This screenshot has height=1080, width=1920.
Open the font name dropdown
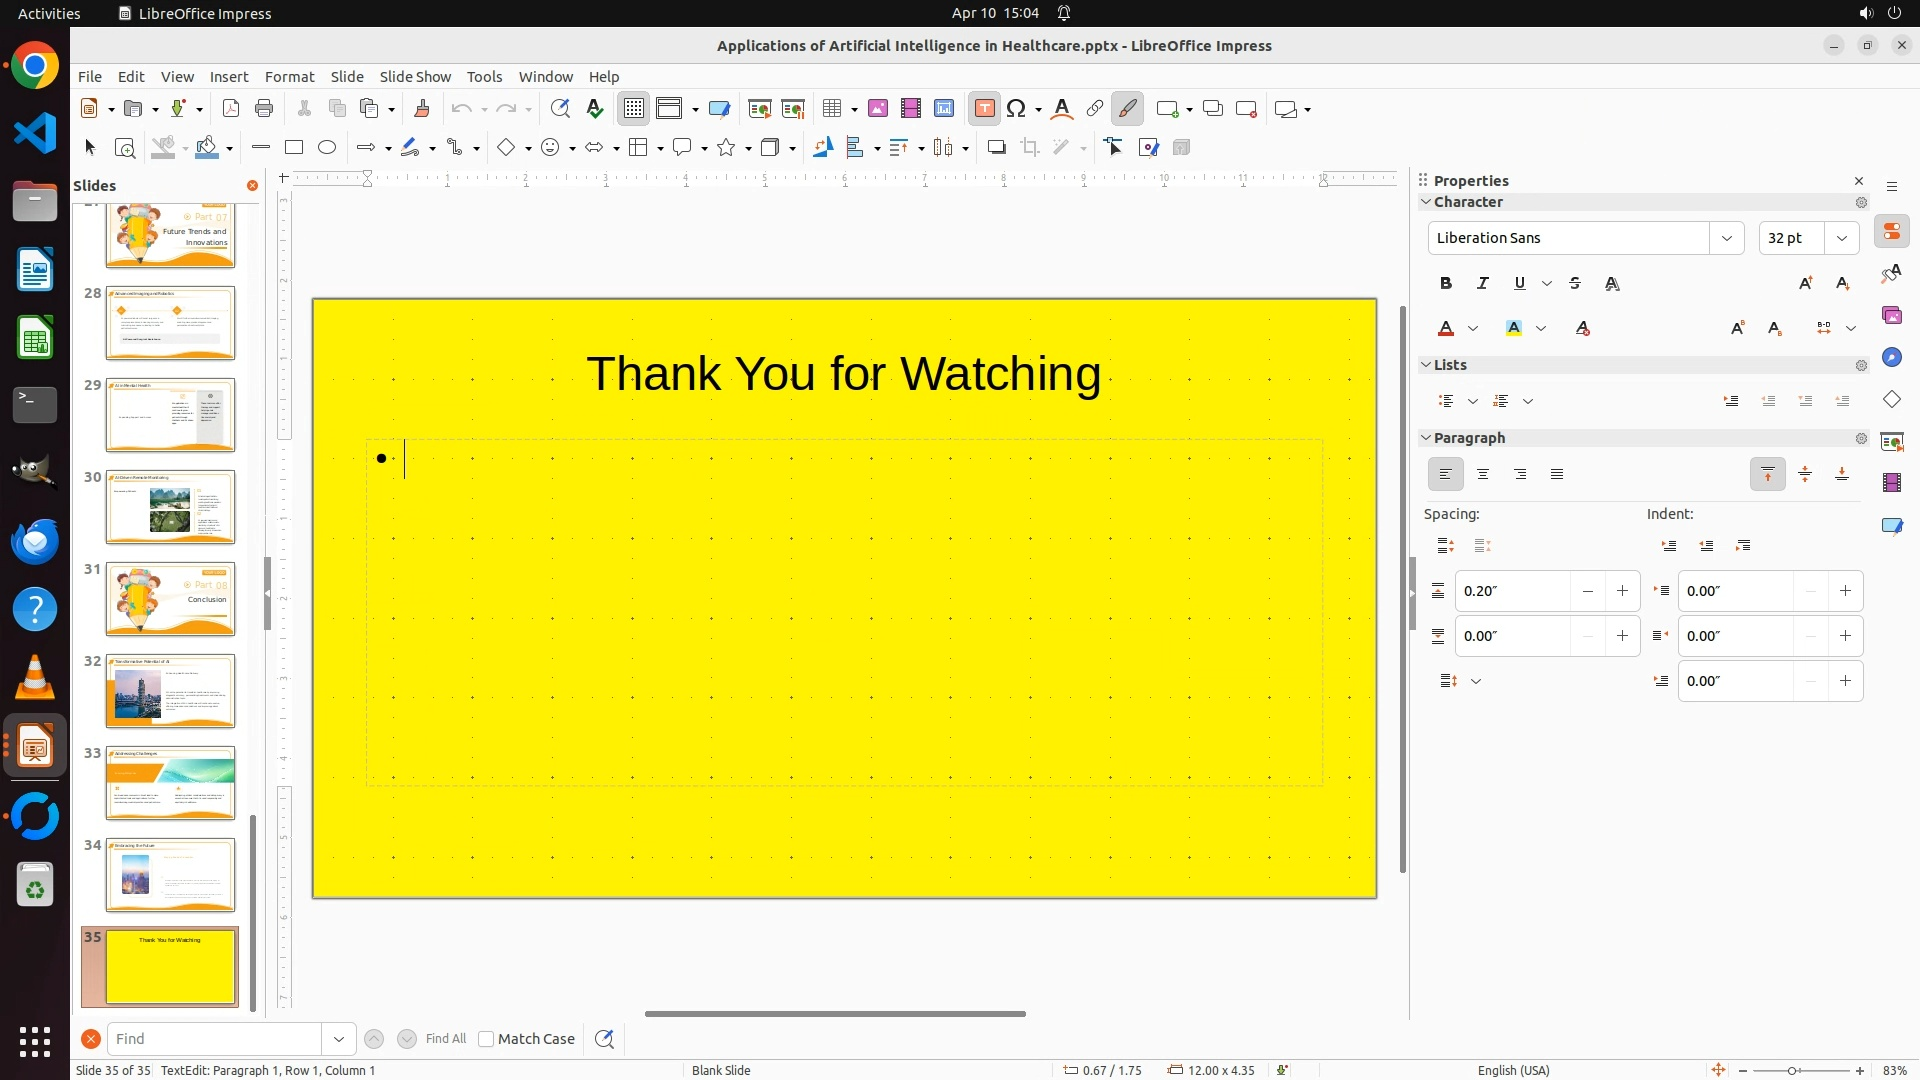tap(1726, 238)
